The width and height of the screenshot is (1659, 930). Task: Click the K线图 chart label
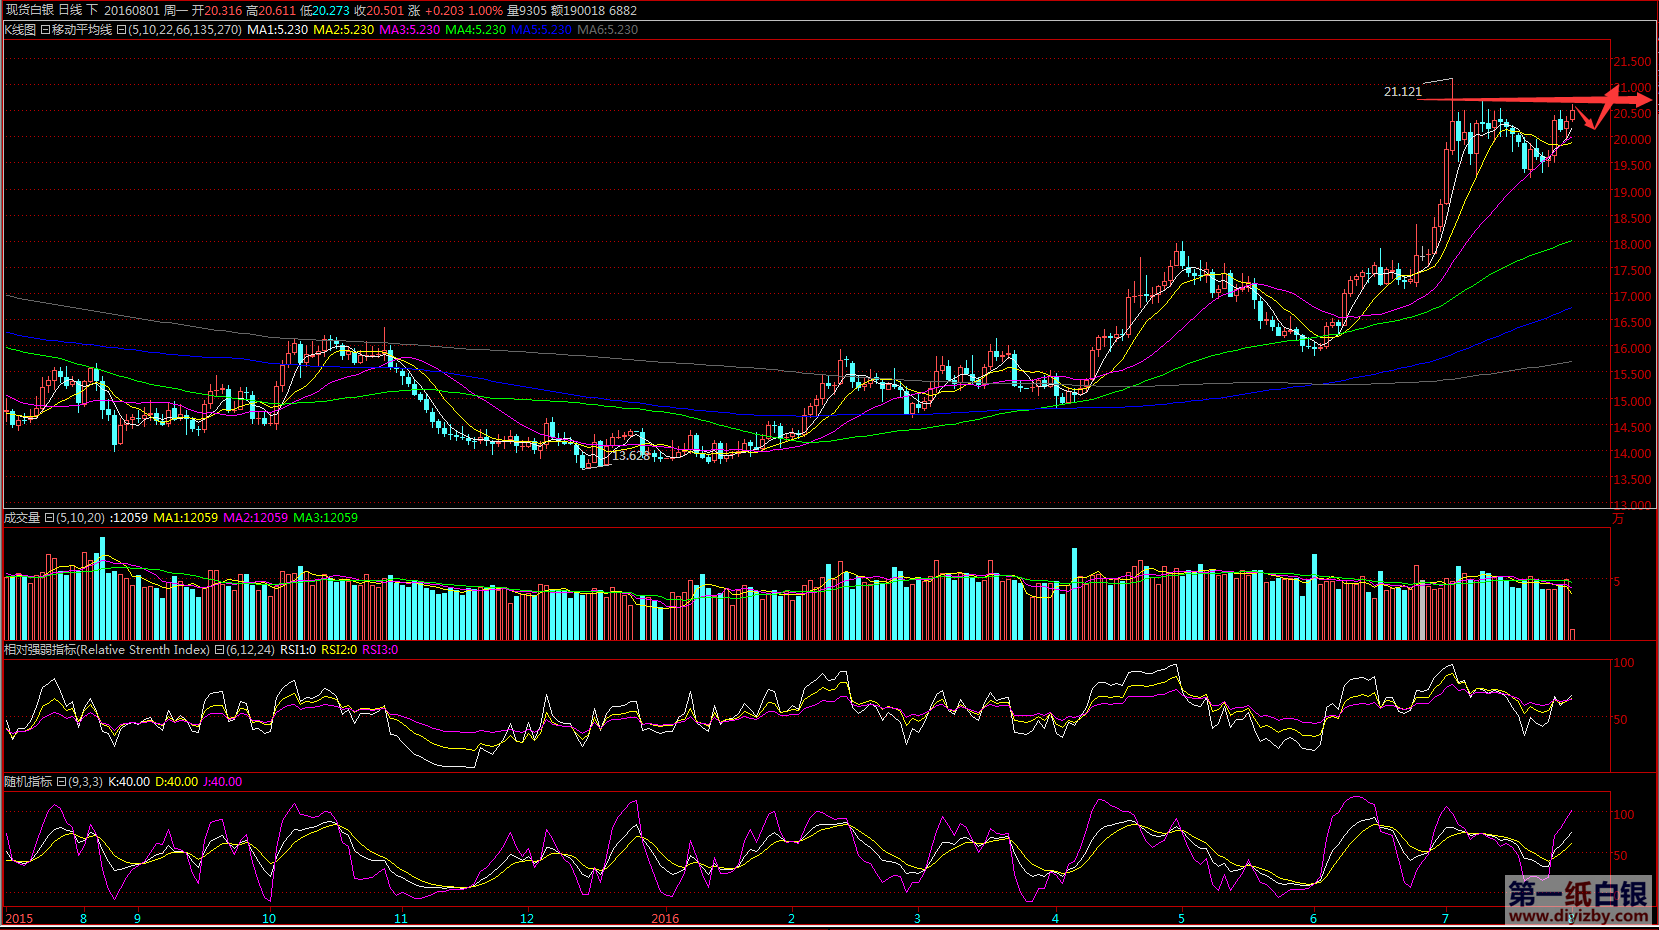[20, 30]
